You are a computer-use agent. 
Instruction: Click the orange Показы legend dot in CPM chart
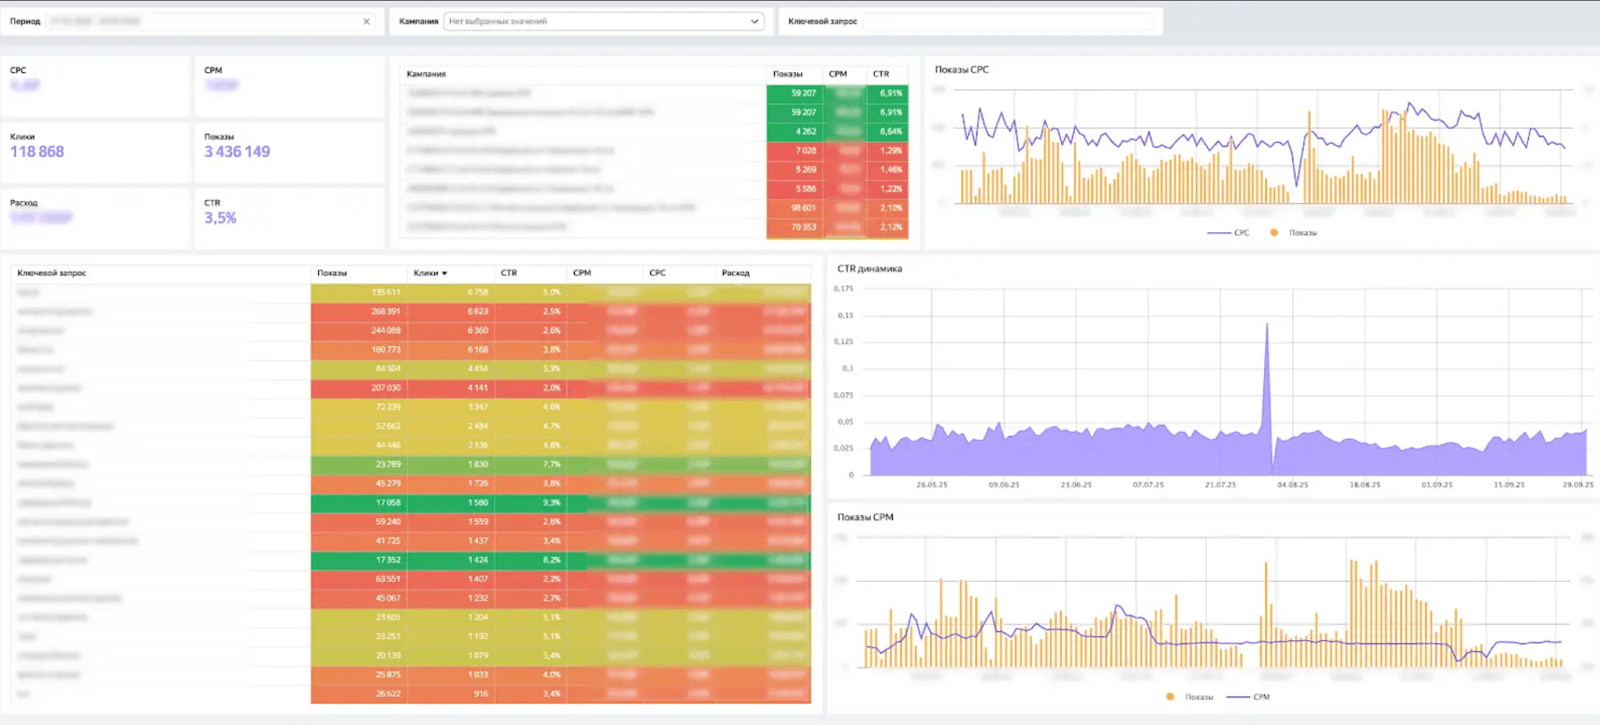tap(1170, 697)
